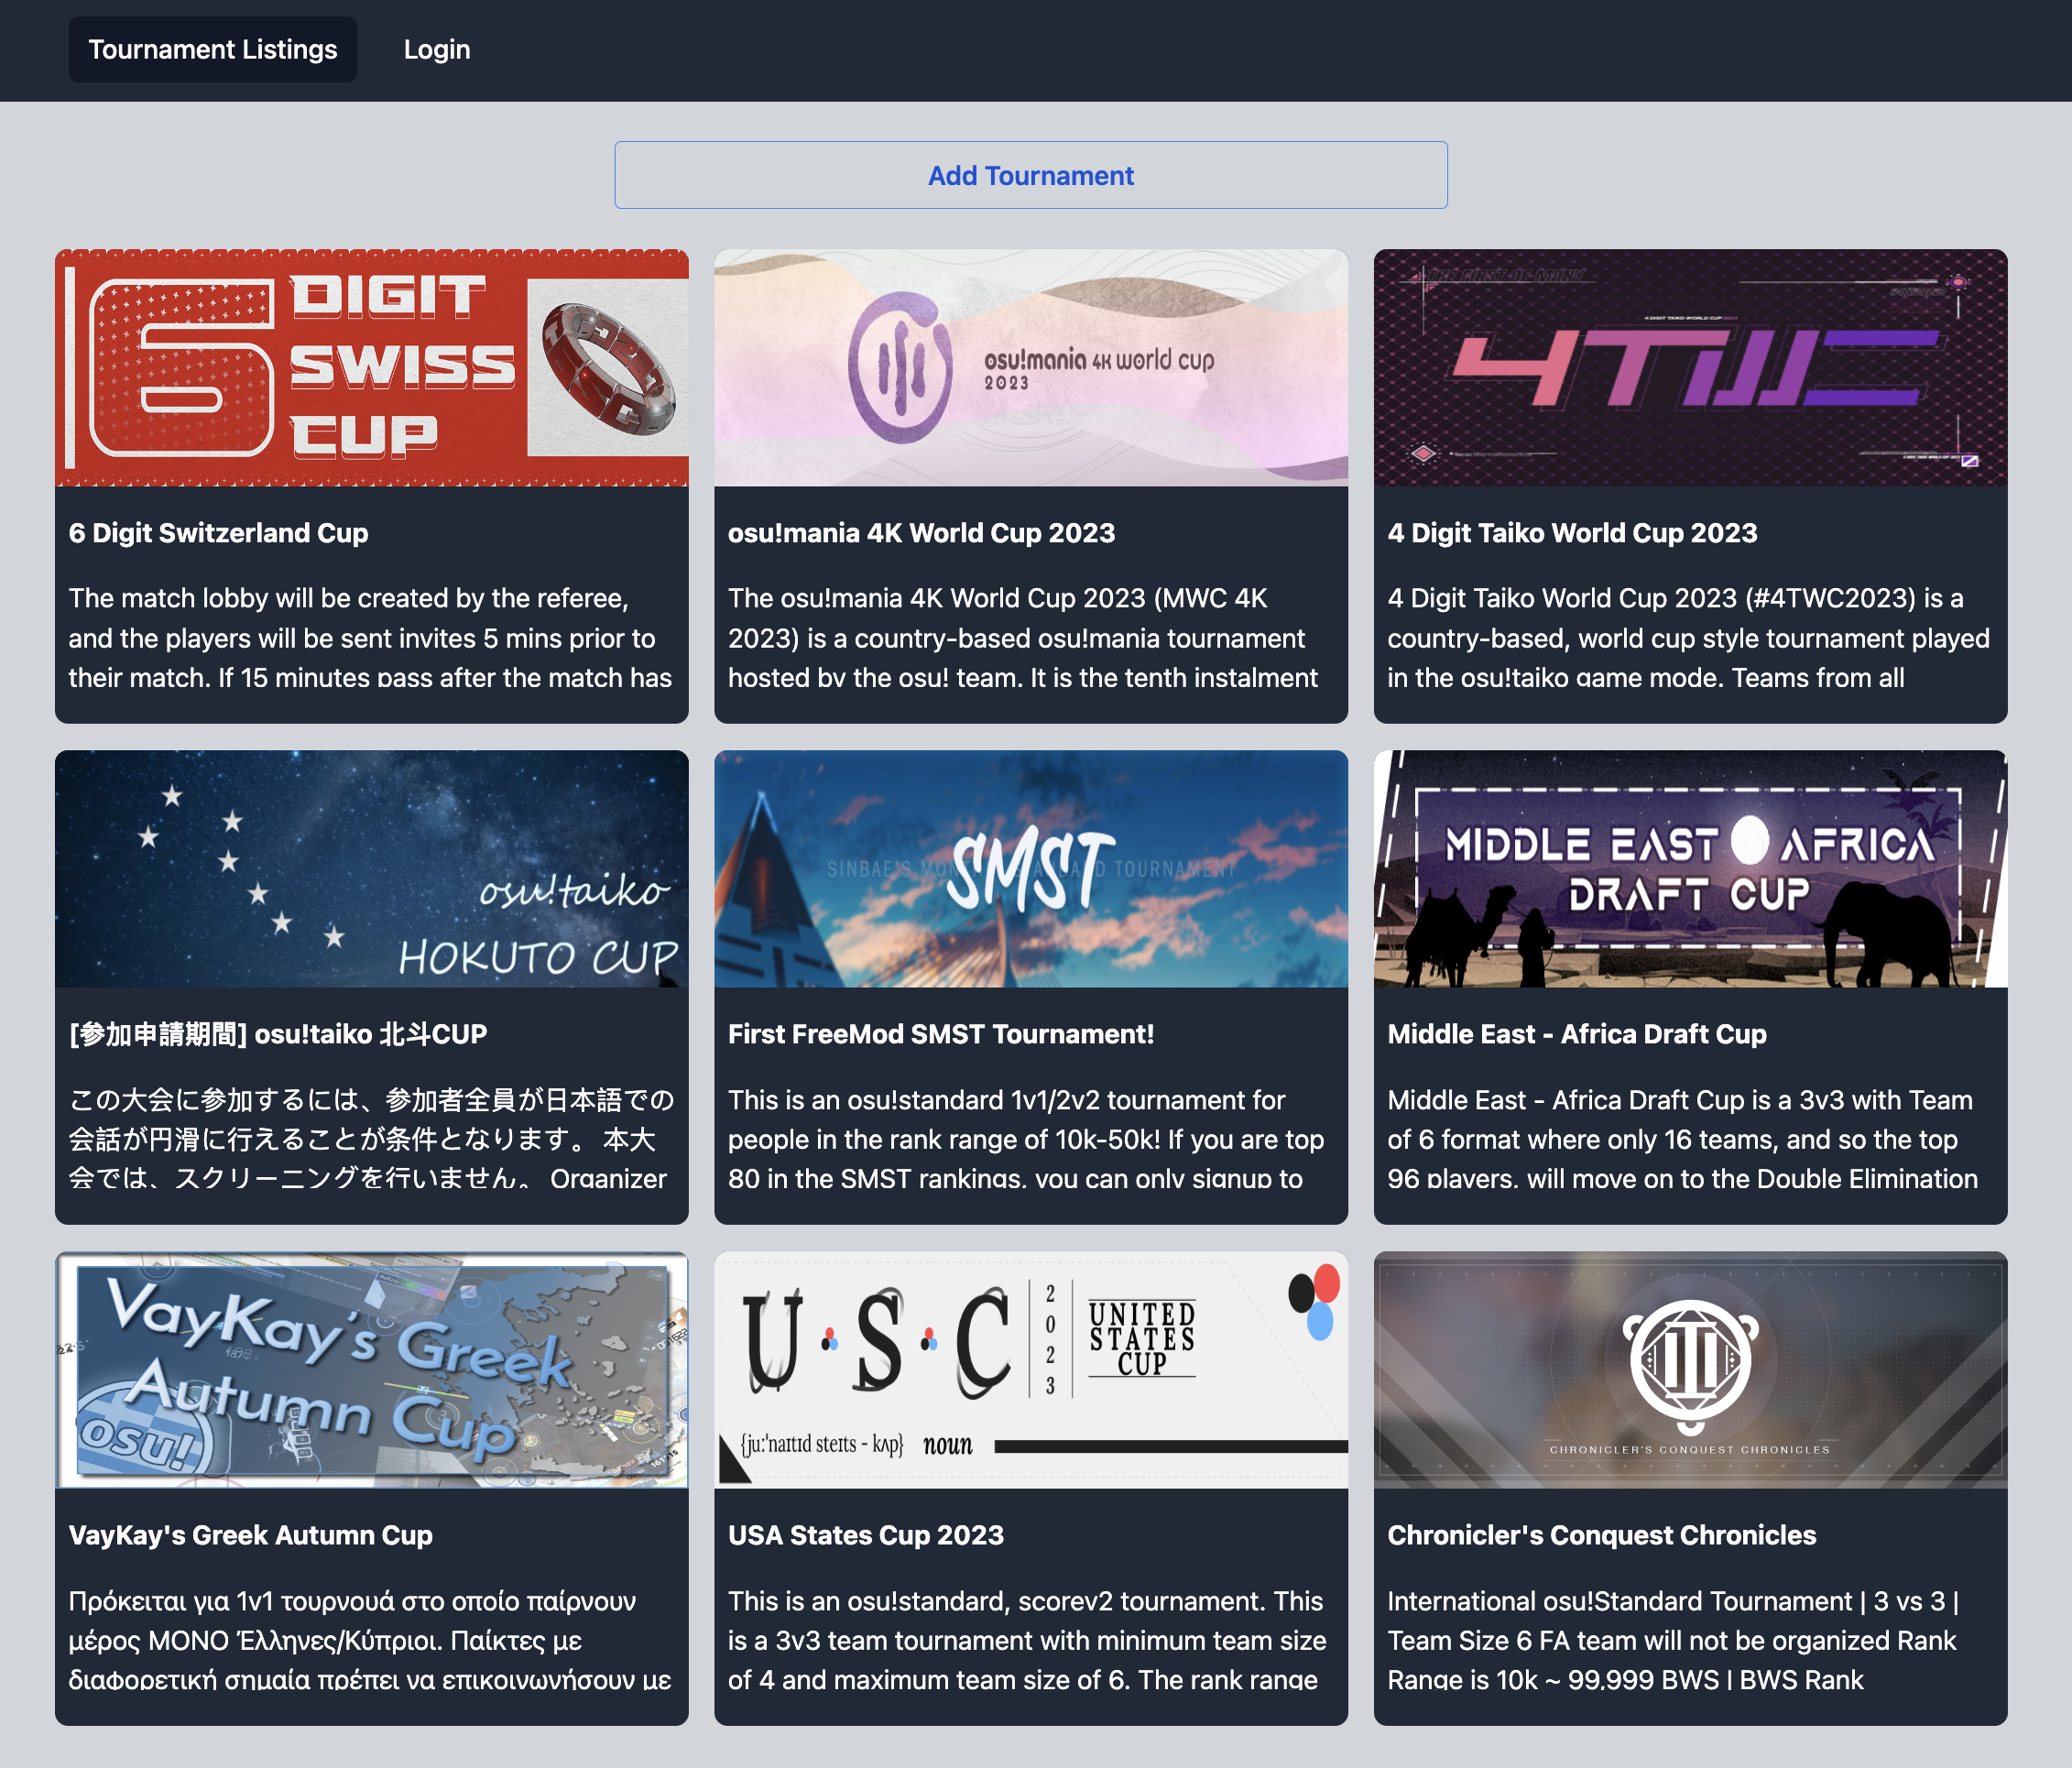
Task: Click the SMST tournament banner image
Action: 1030,869
